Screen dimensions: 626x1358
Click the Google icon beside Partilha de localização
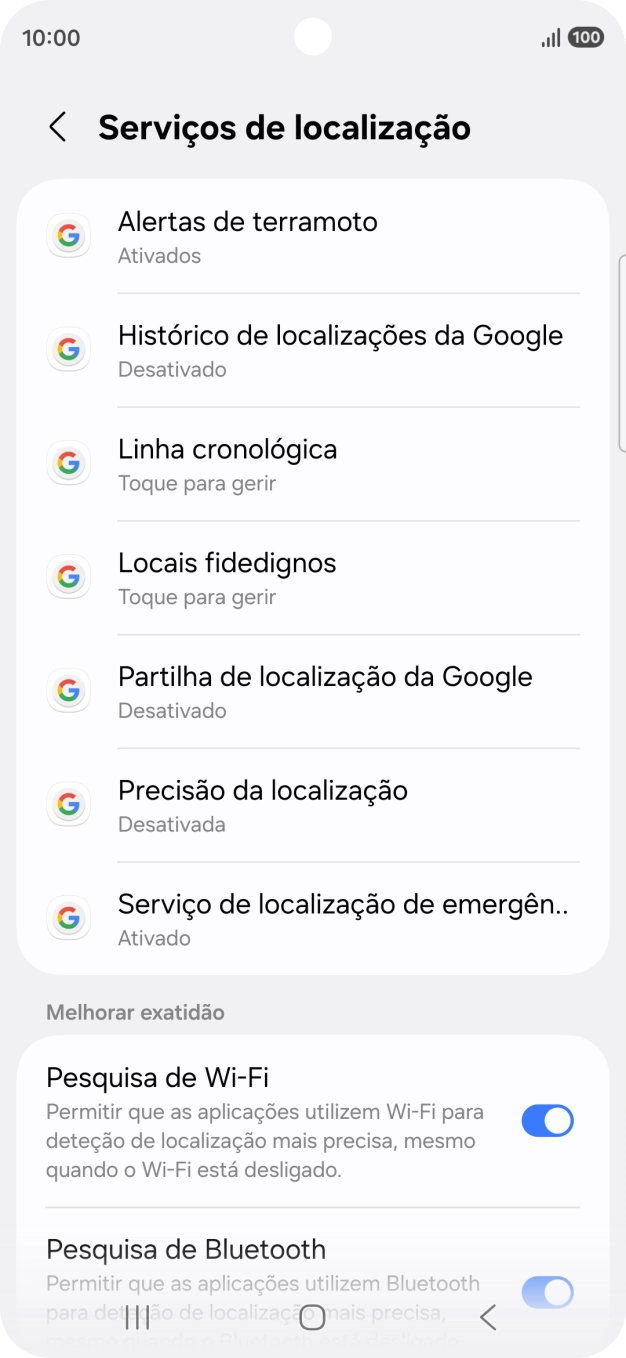pos(68,690)
